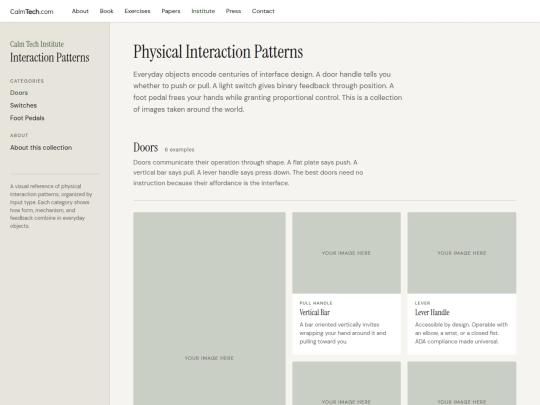Open the Exercises nav item
540x405 pixels.
tap(137, 11)
